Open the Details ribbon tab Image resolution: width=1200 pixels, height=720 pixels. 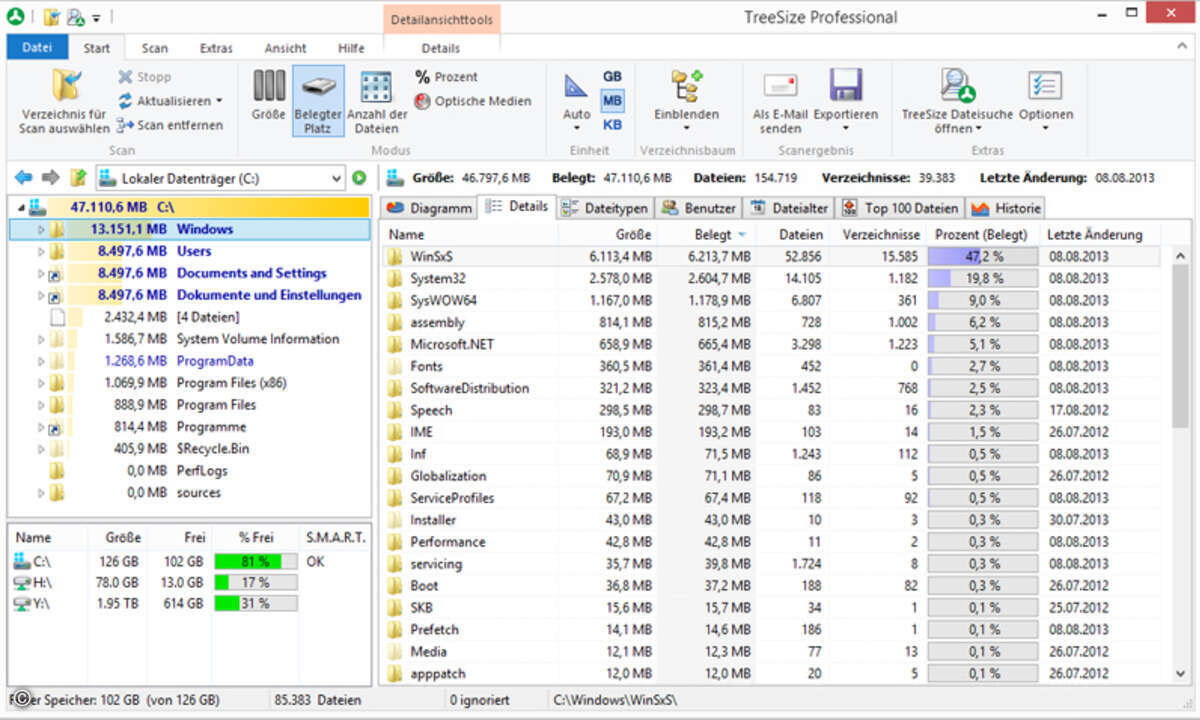pyautogui.click(x=441, y=48)
